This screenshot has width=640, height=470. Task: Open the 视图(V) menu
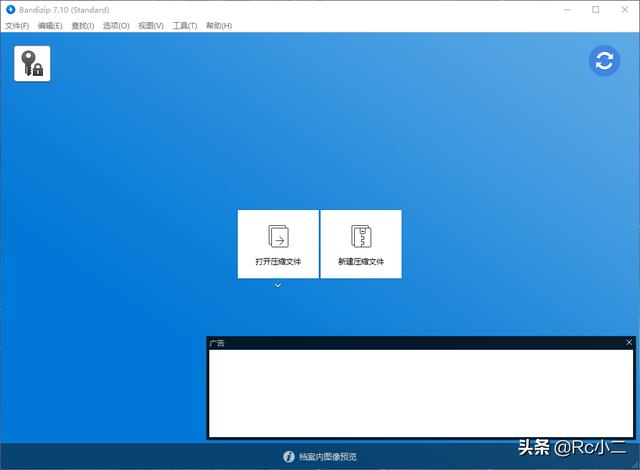(x=150, y=25)
